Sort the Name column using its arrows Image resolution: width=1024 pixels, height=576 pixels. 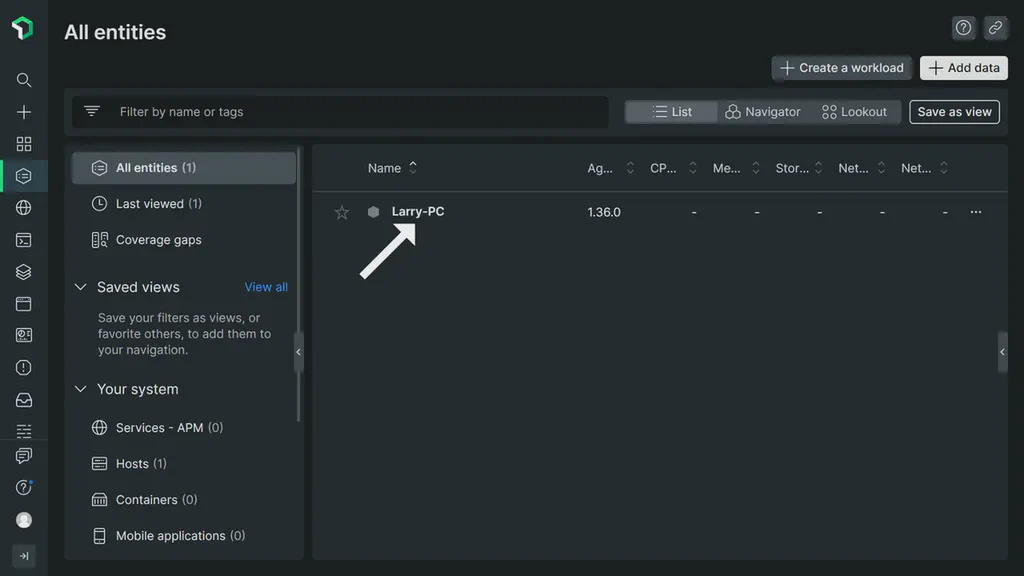tap(411, 167)
